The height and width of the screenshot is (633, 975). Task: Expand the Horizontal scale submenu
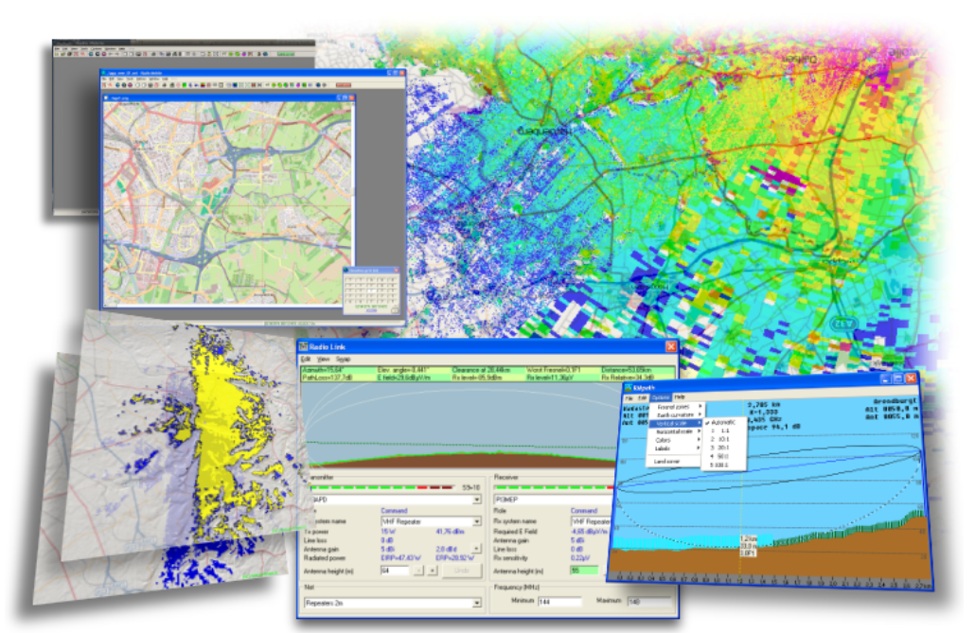tap(676, 432)
